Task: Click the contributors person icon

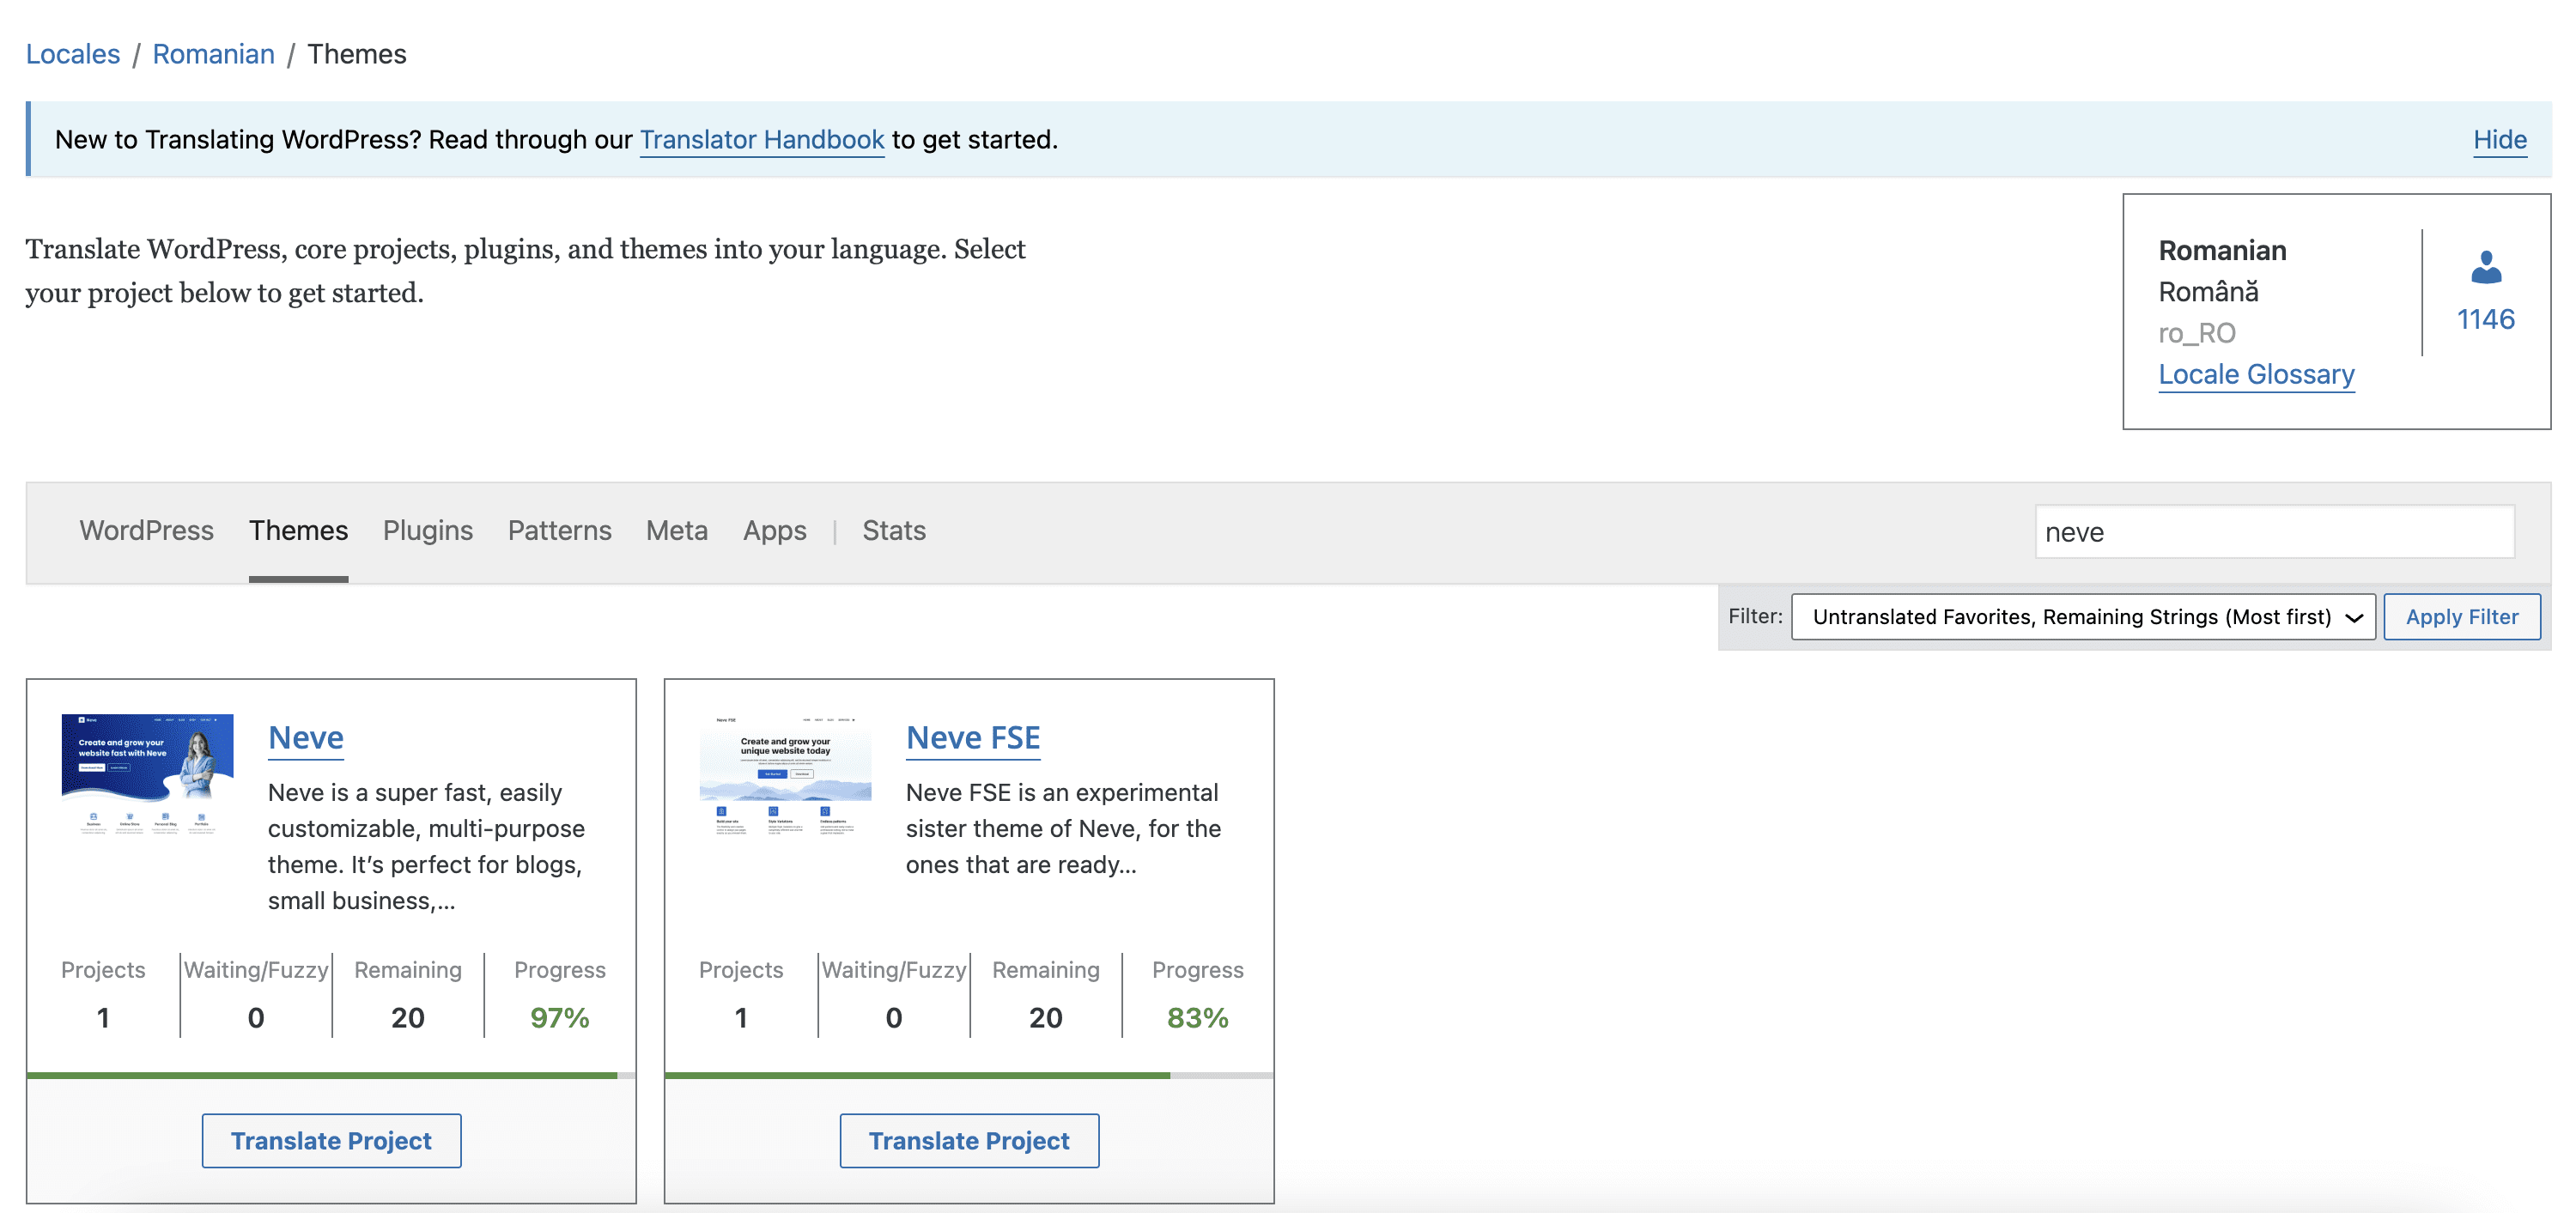Action: 2485,268
